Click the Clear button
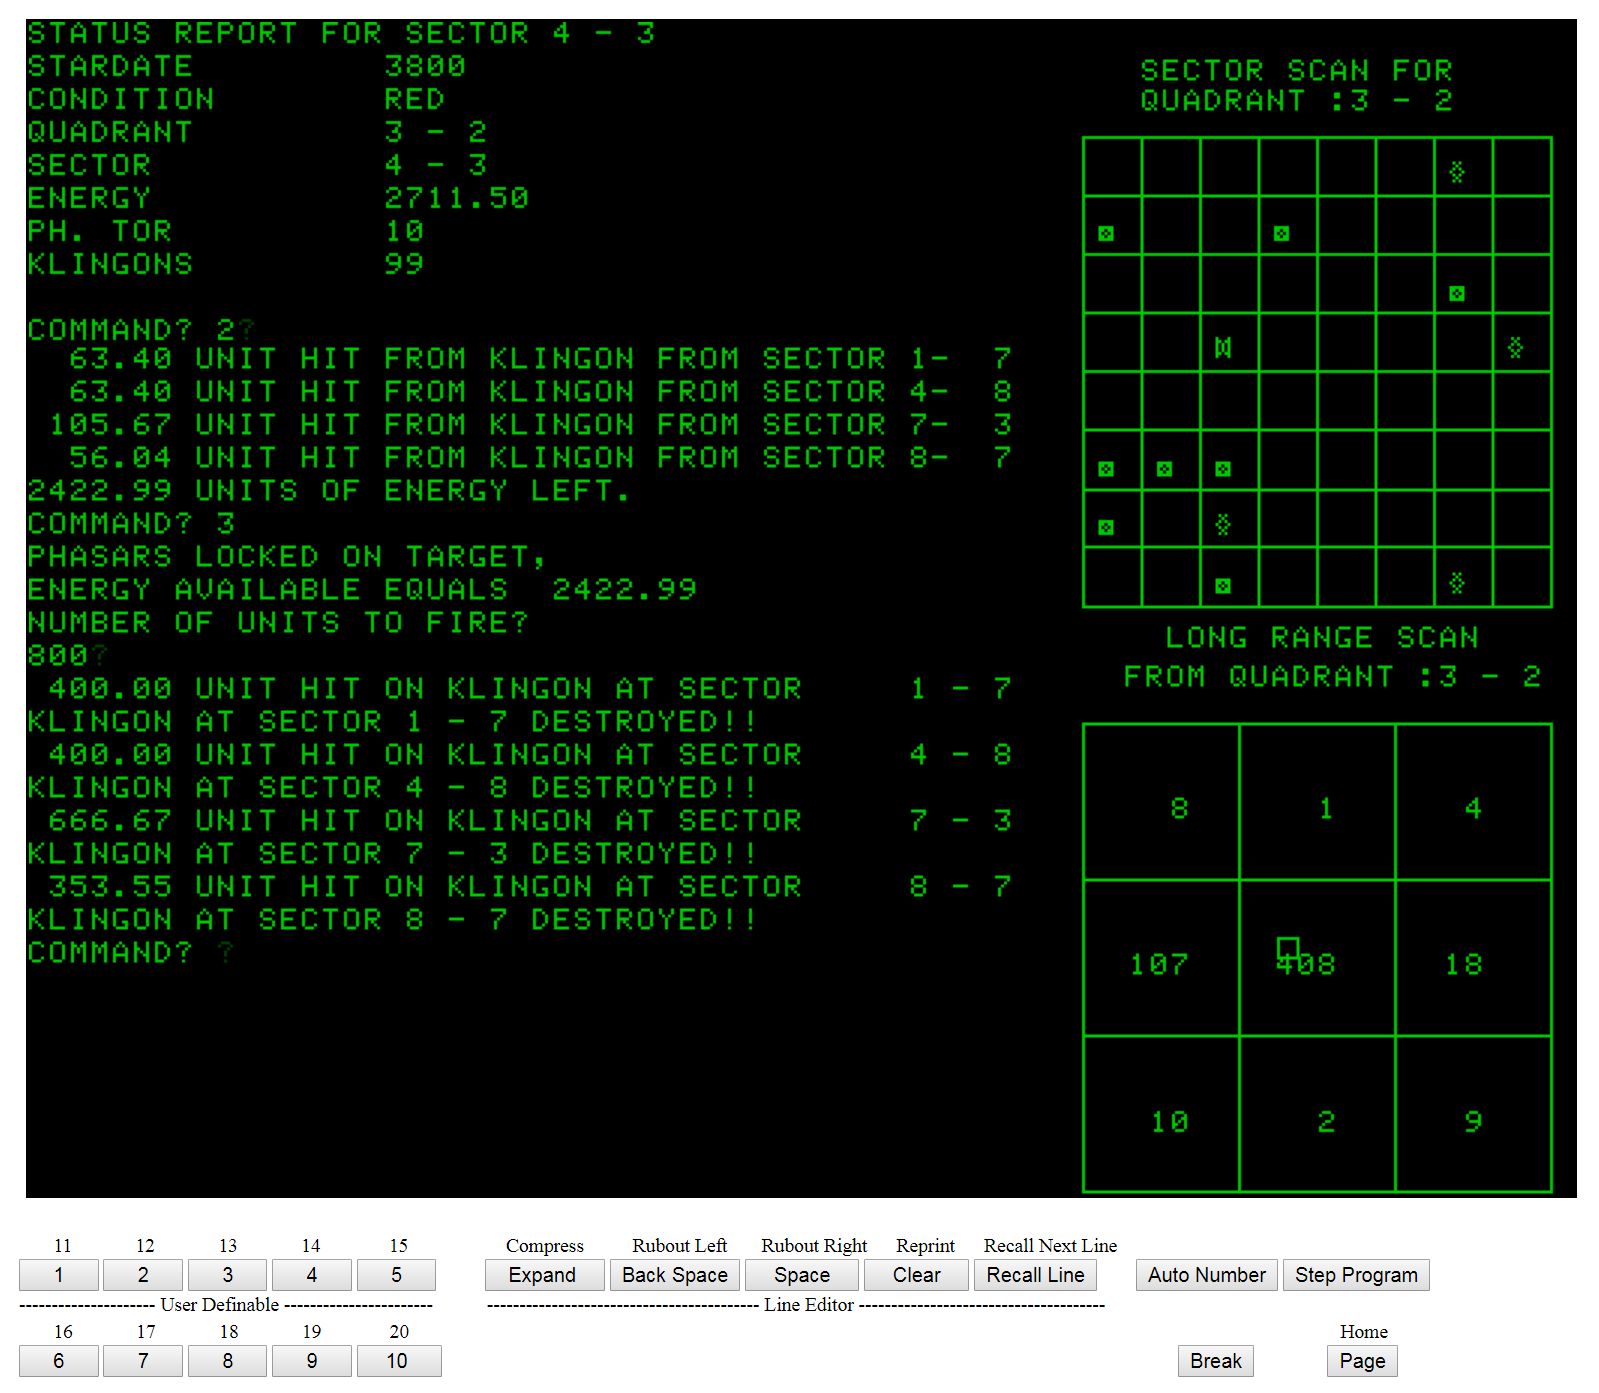Screen dimensions: 1599x1393 point(916,1275)
